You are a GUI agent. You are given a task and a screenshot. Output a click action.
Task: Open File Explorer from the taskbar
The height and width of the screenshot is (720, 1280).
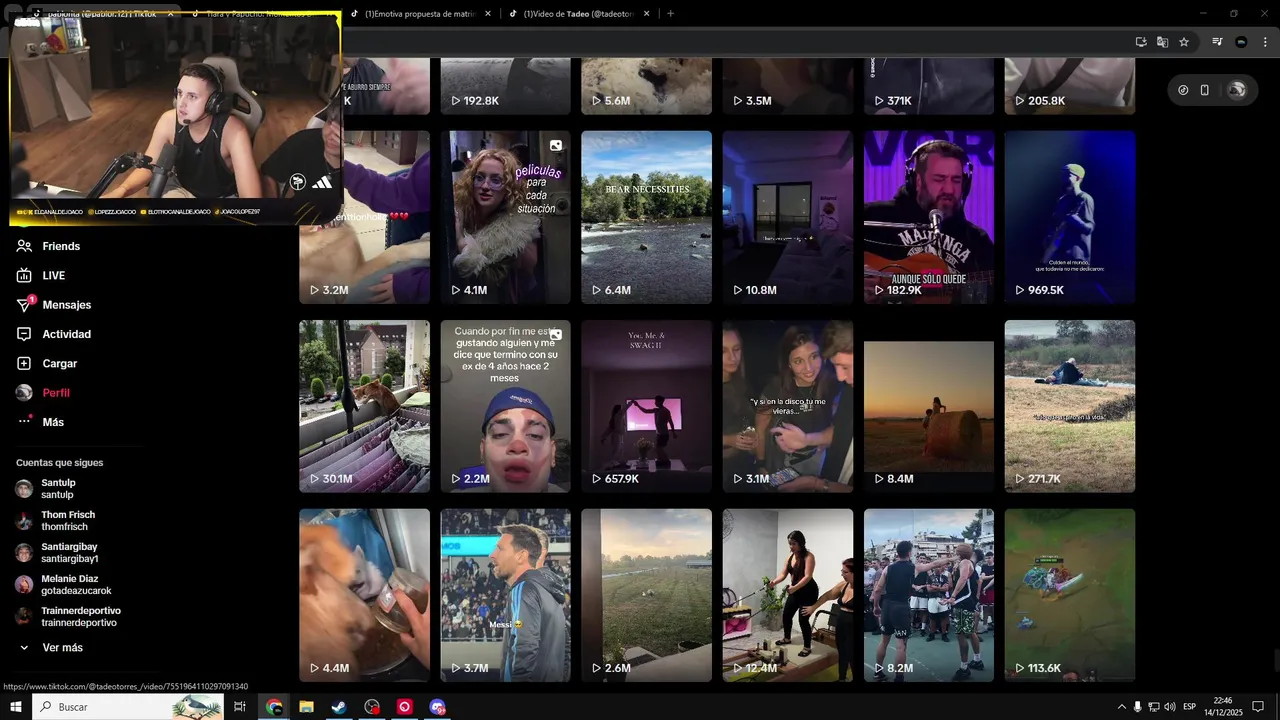click(x=307, y=707)
